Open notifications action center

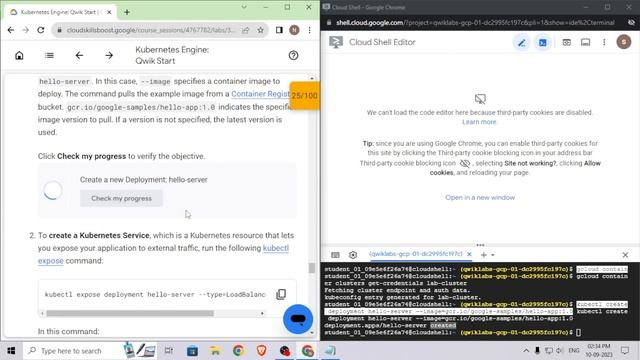tap(625, 351)
